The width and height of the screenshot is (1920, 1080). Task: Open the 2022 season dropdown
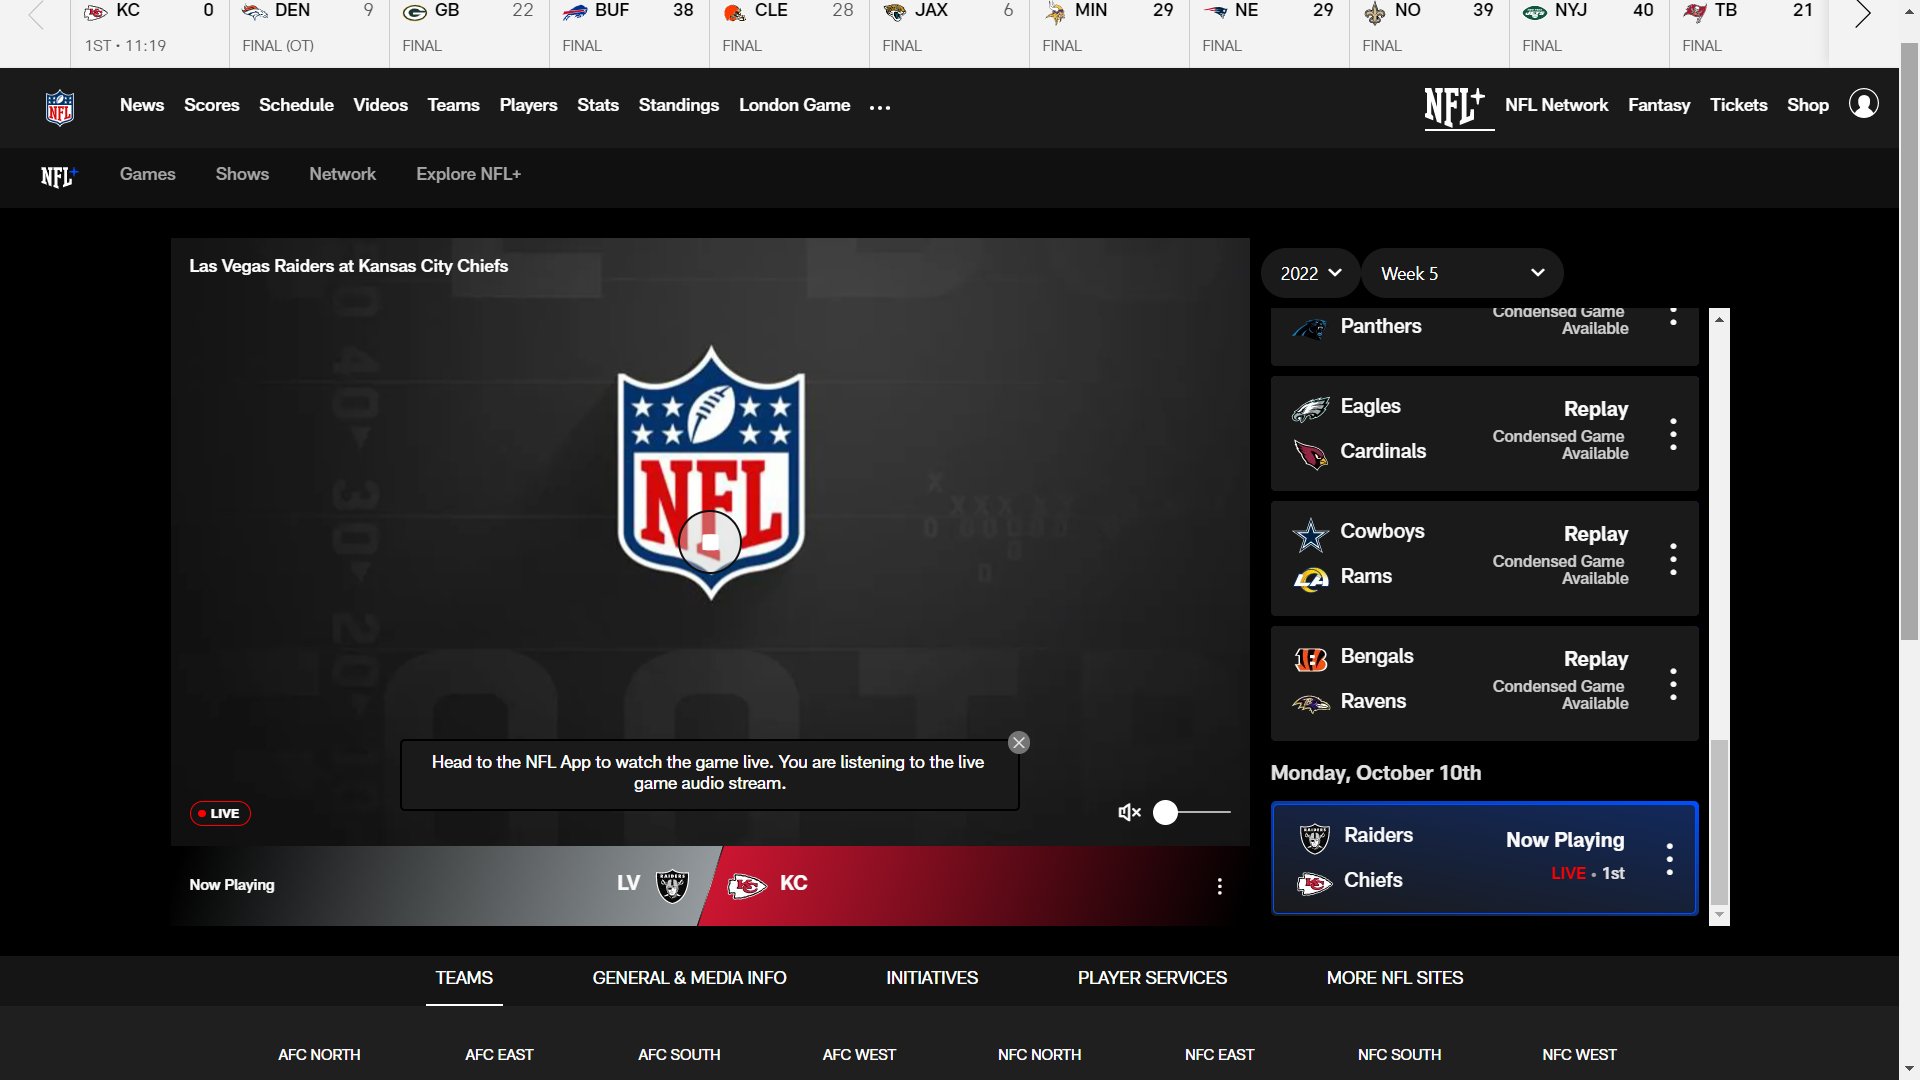coord(1310,272)
